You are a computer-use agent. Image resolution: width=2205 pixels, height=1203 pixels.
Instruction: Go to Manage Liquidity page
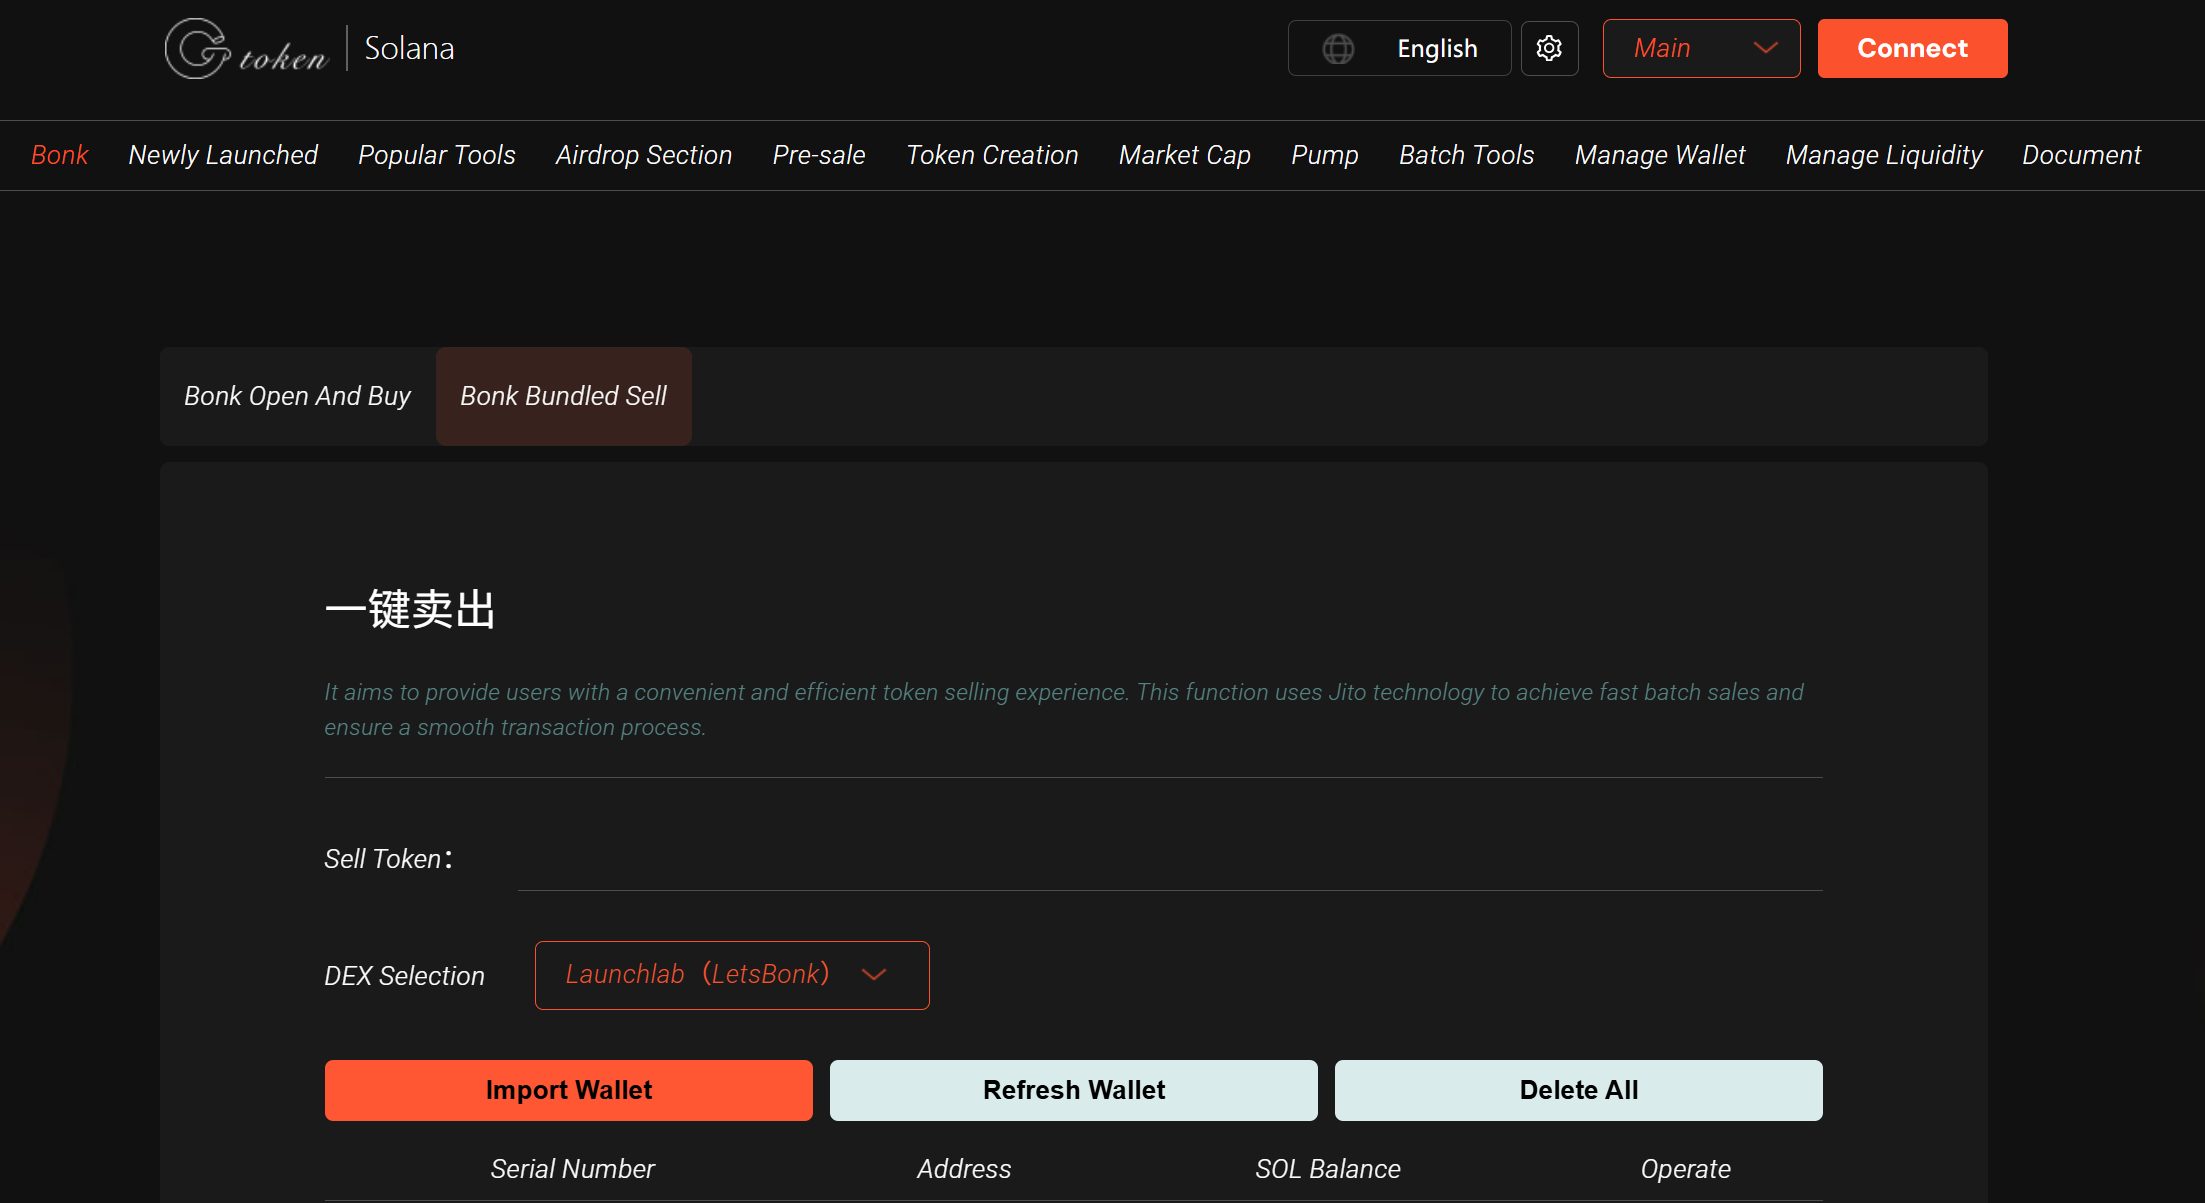[1883, 155]
